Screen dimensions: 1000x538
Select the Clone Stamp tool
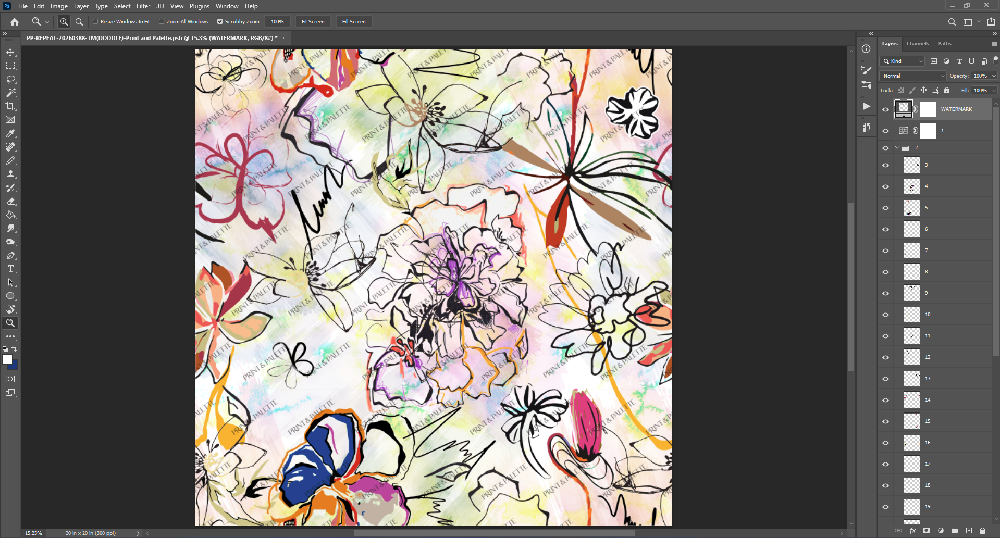[x=10, y=174]
